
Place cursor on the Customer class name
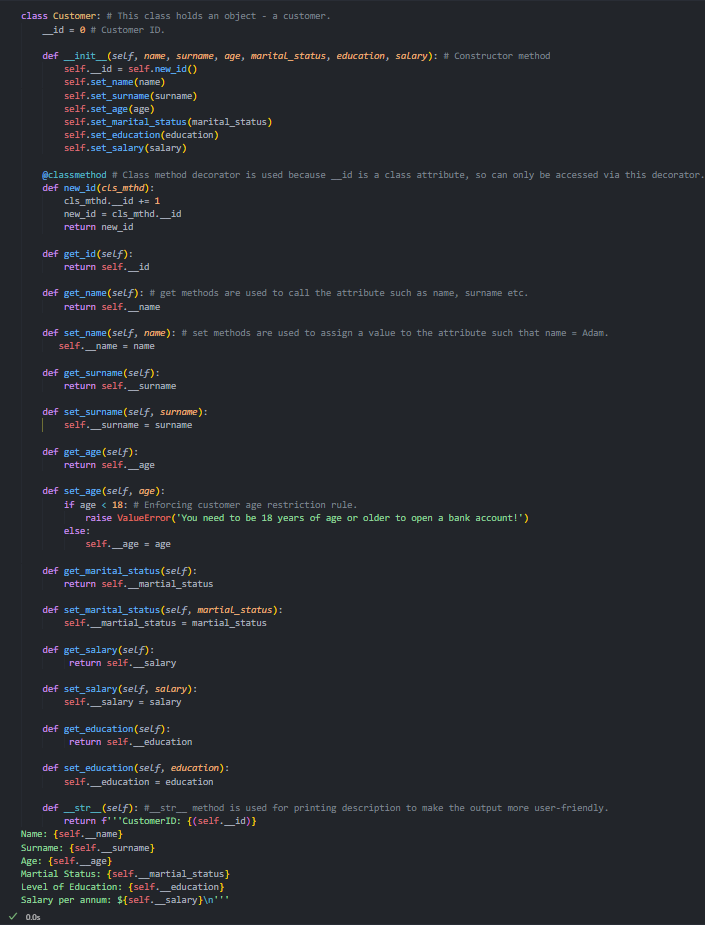[68, 17]
